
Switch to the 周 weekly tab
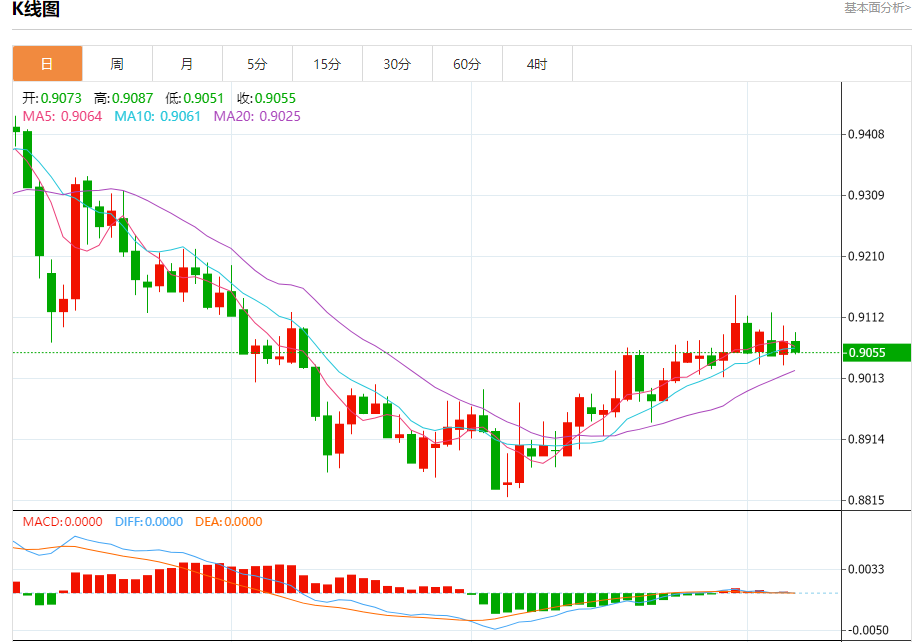pyautogui.click(x=118, y=64)
